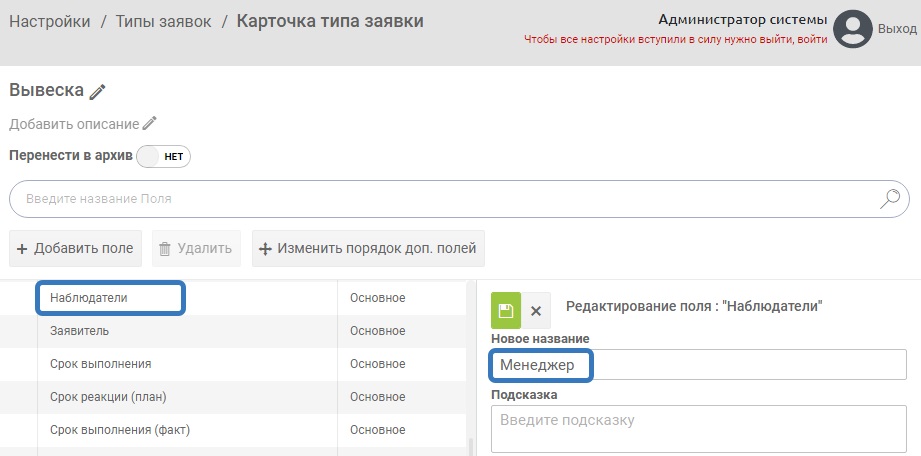Click the magnifier search icon
Screen dimensions: 921x456
889,198
